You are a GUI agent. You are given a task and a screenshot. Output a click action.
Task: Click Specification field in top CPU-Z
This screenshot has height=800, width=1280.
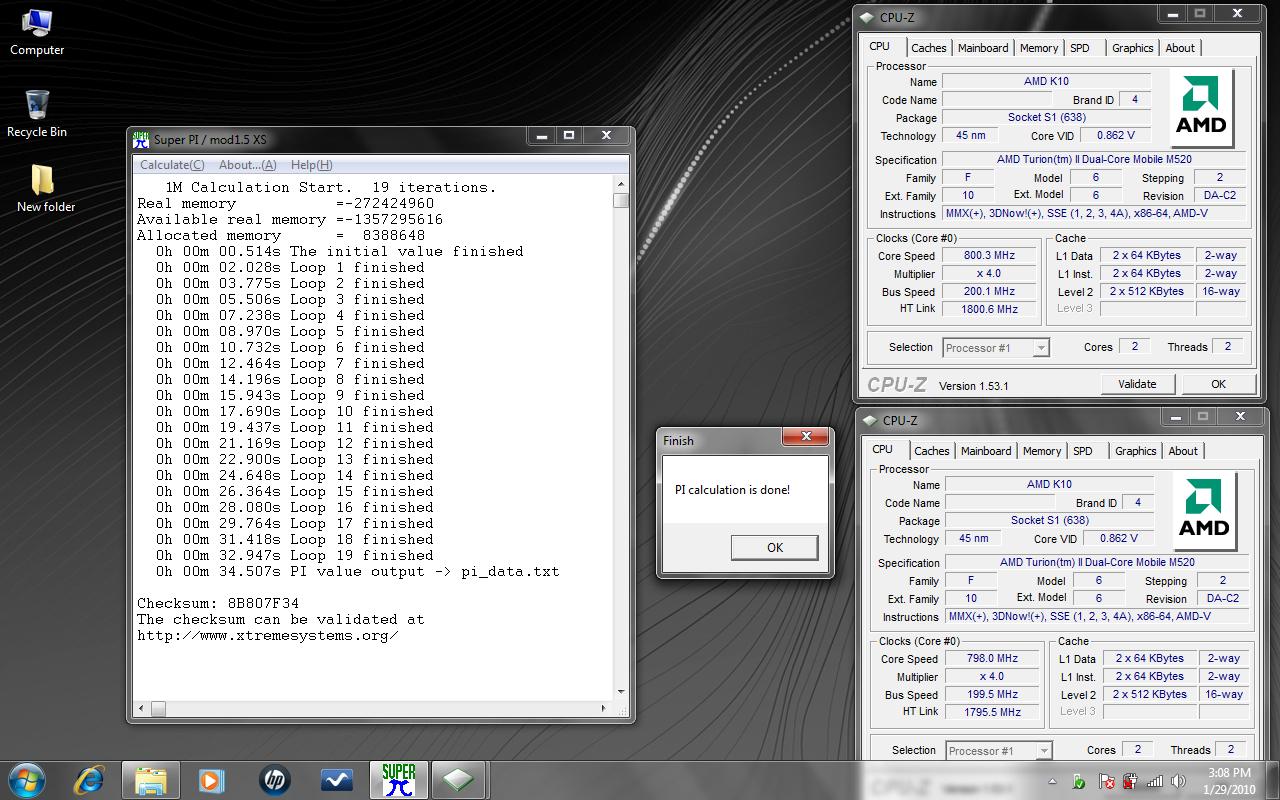click(x=1094, y=160)
